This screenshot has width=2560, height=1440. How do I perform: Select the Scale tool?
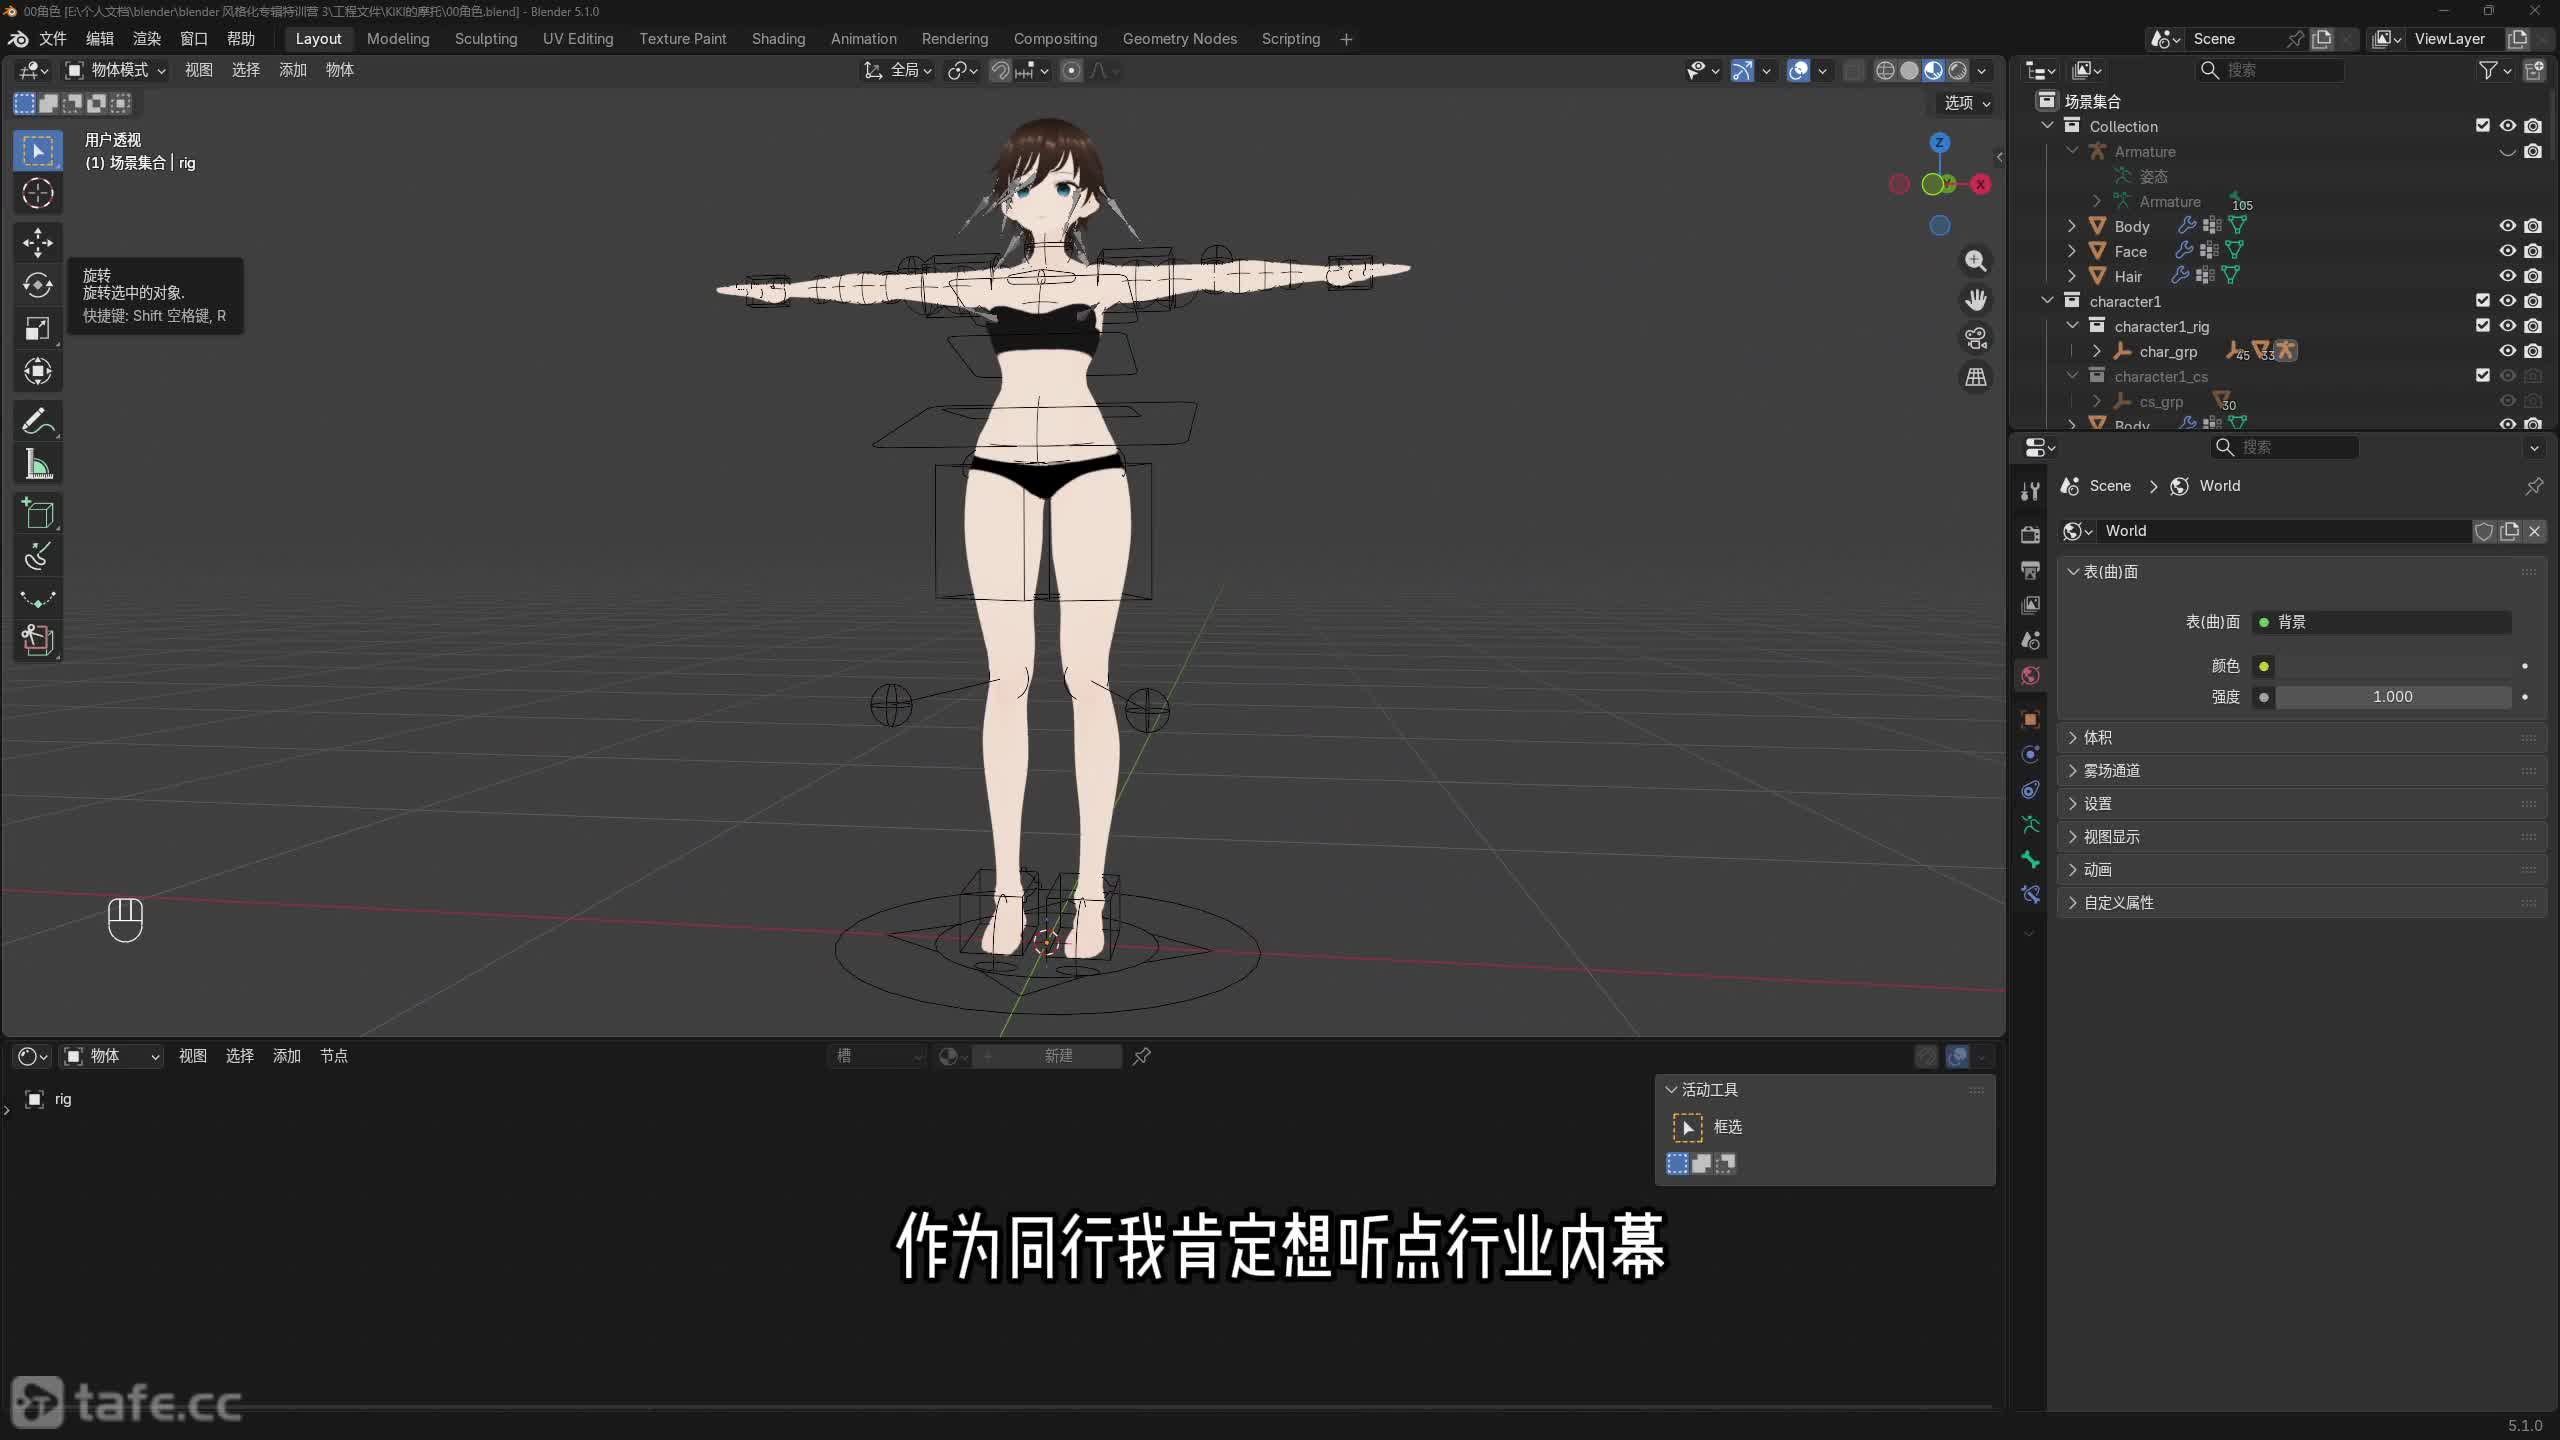pos(38,328)
